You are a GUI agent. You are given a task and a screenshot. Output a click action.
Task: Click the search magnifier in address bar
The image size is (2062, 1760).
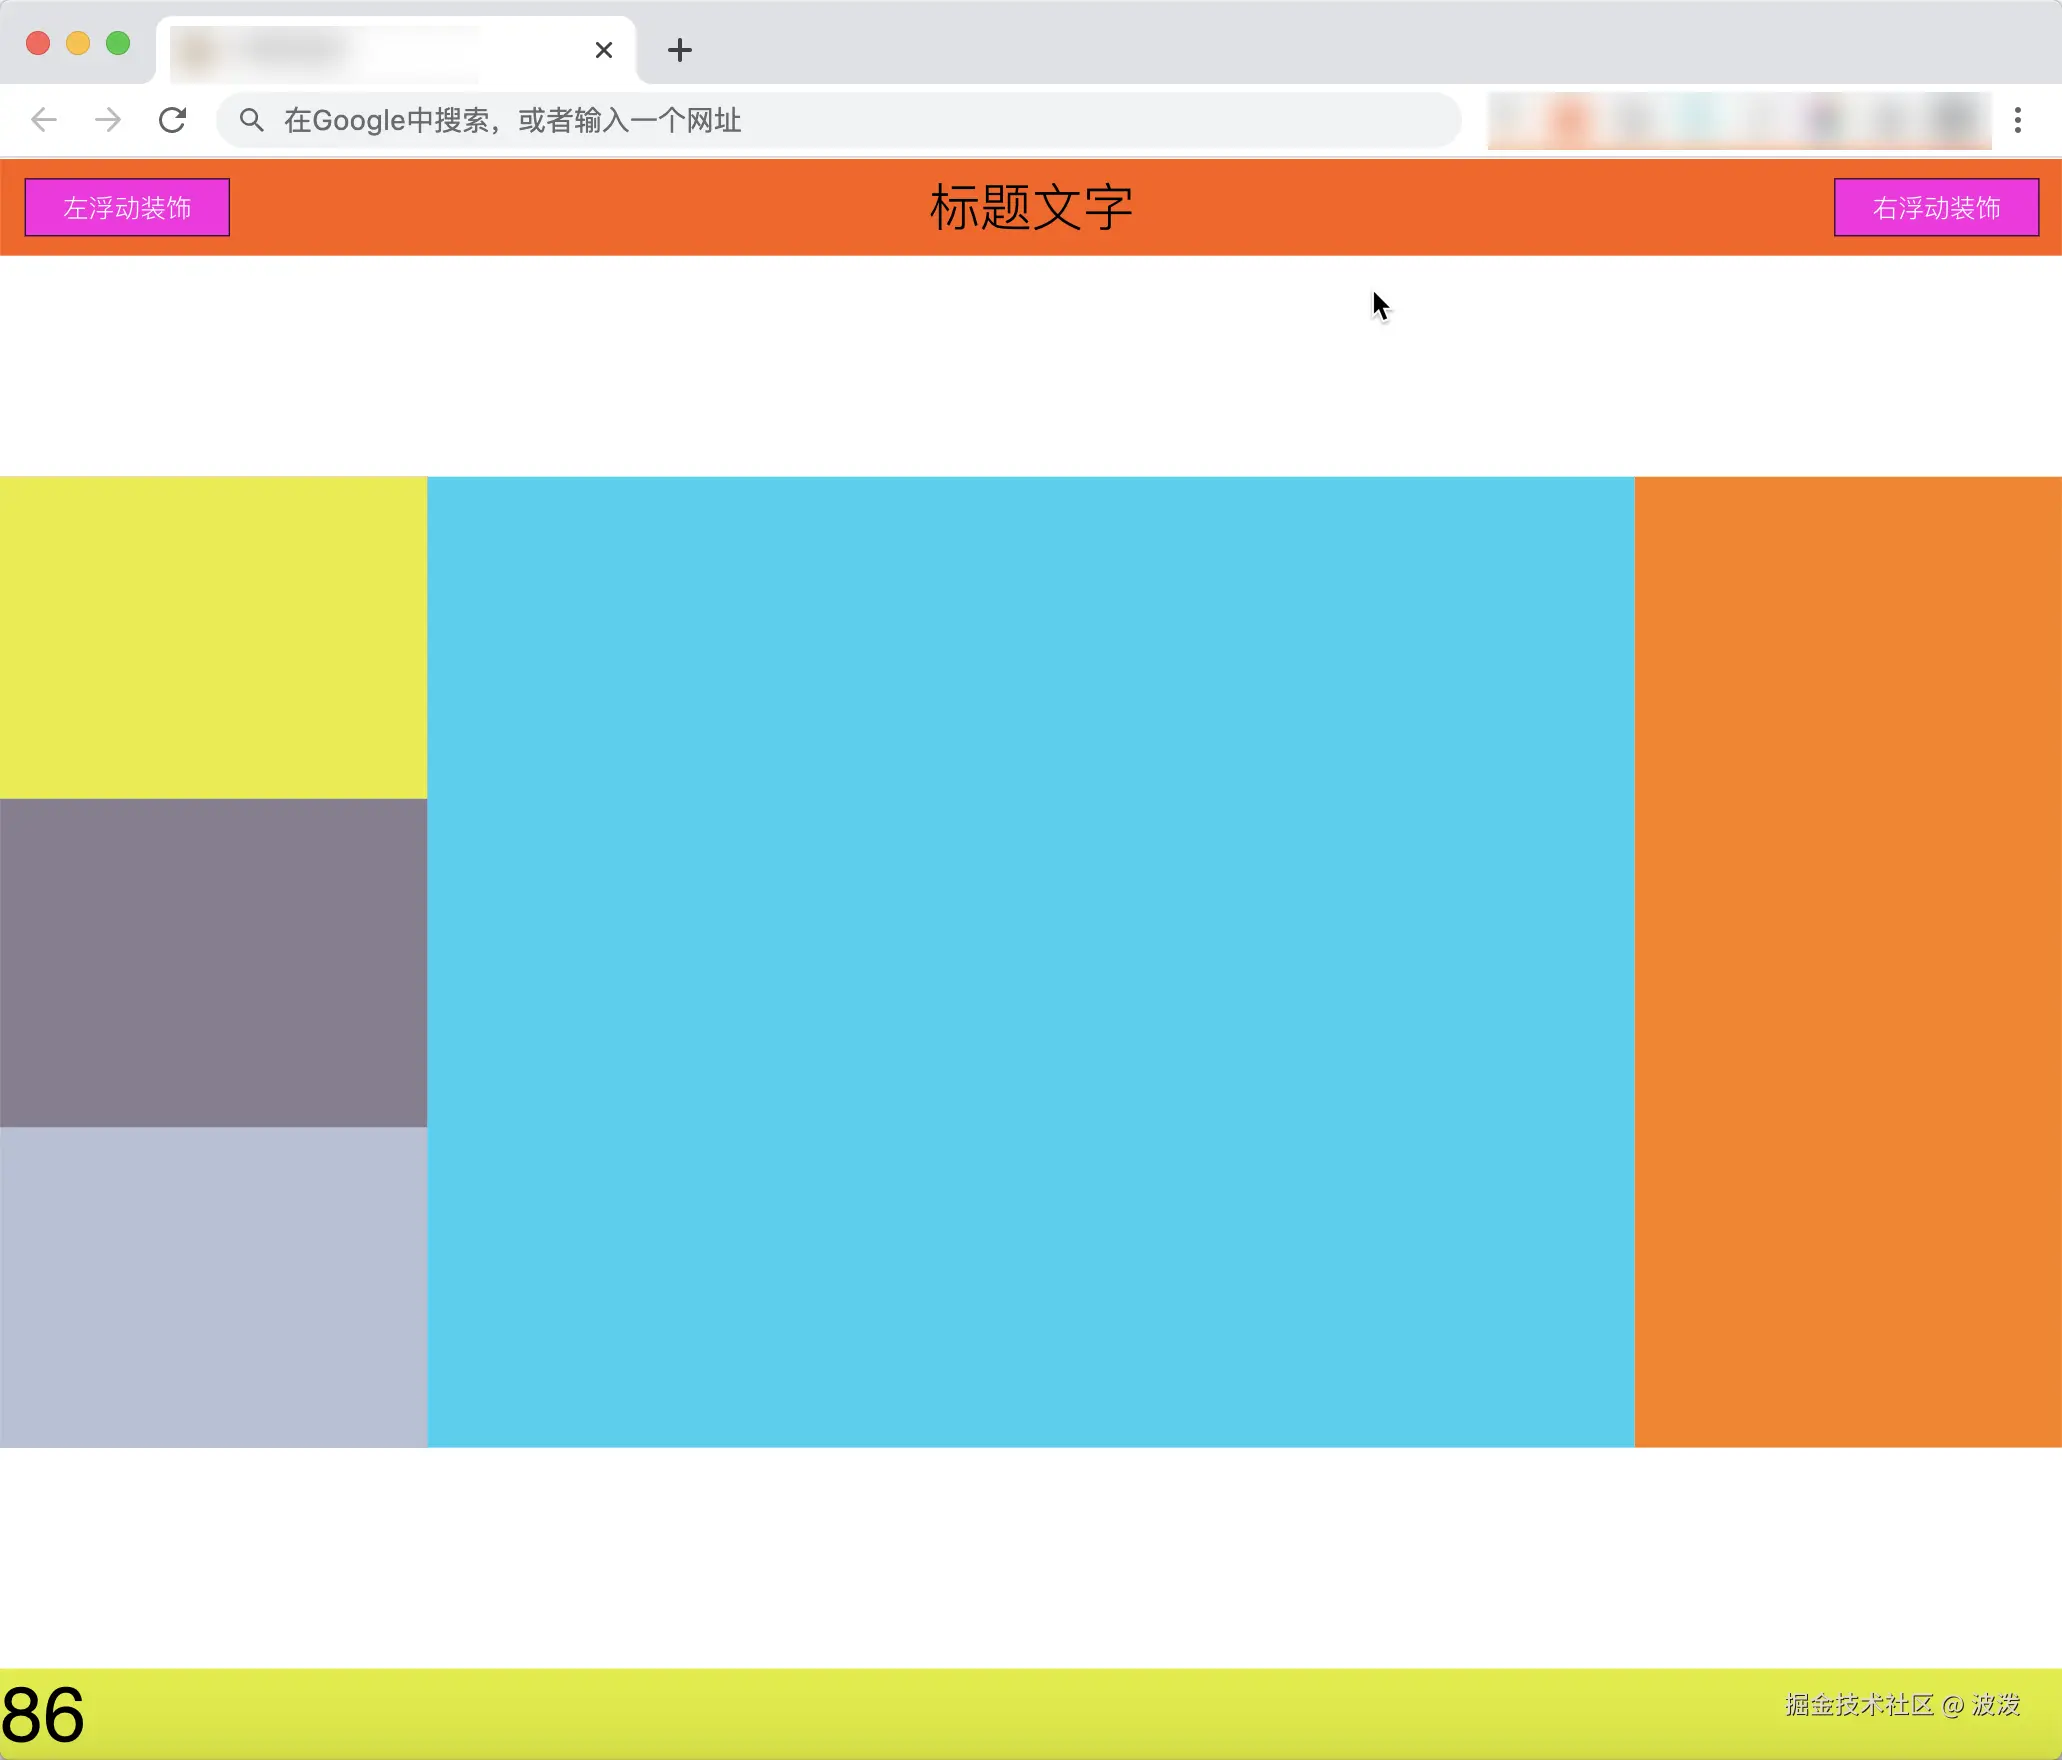[252, 120]
